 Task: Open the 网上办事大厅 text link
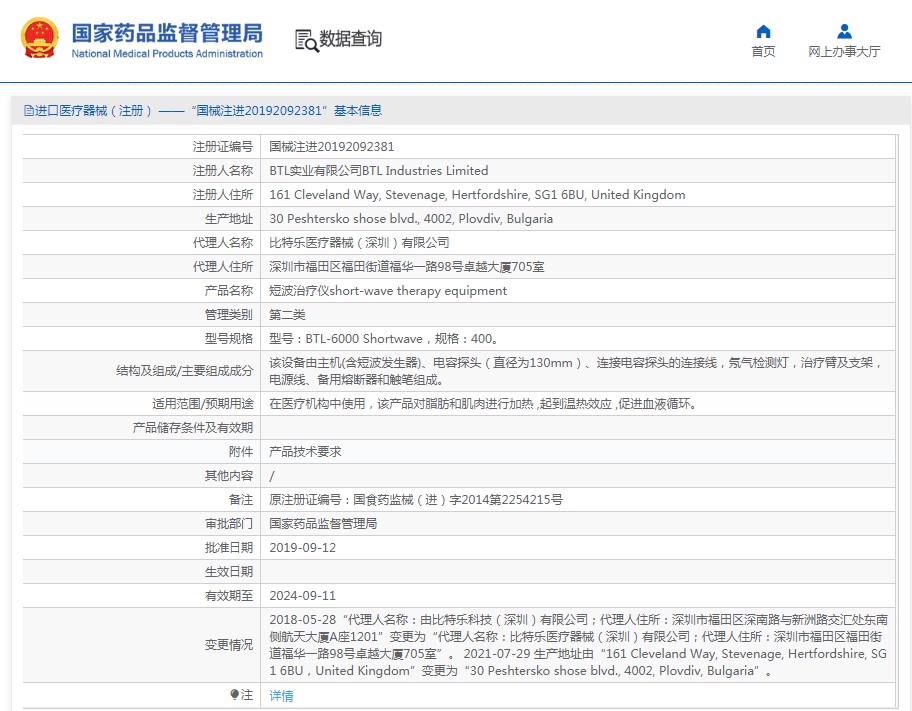(844, 52)
